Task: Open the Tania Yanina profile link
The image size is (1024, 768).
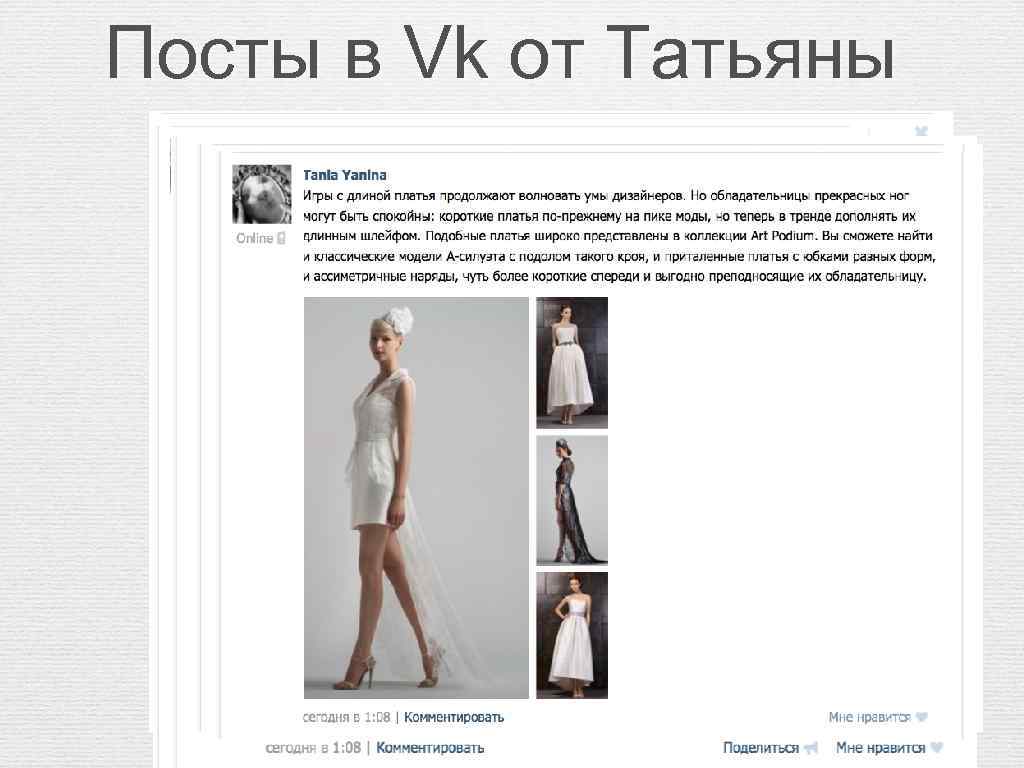Action: click(x=345, y=175)
